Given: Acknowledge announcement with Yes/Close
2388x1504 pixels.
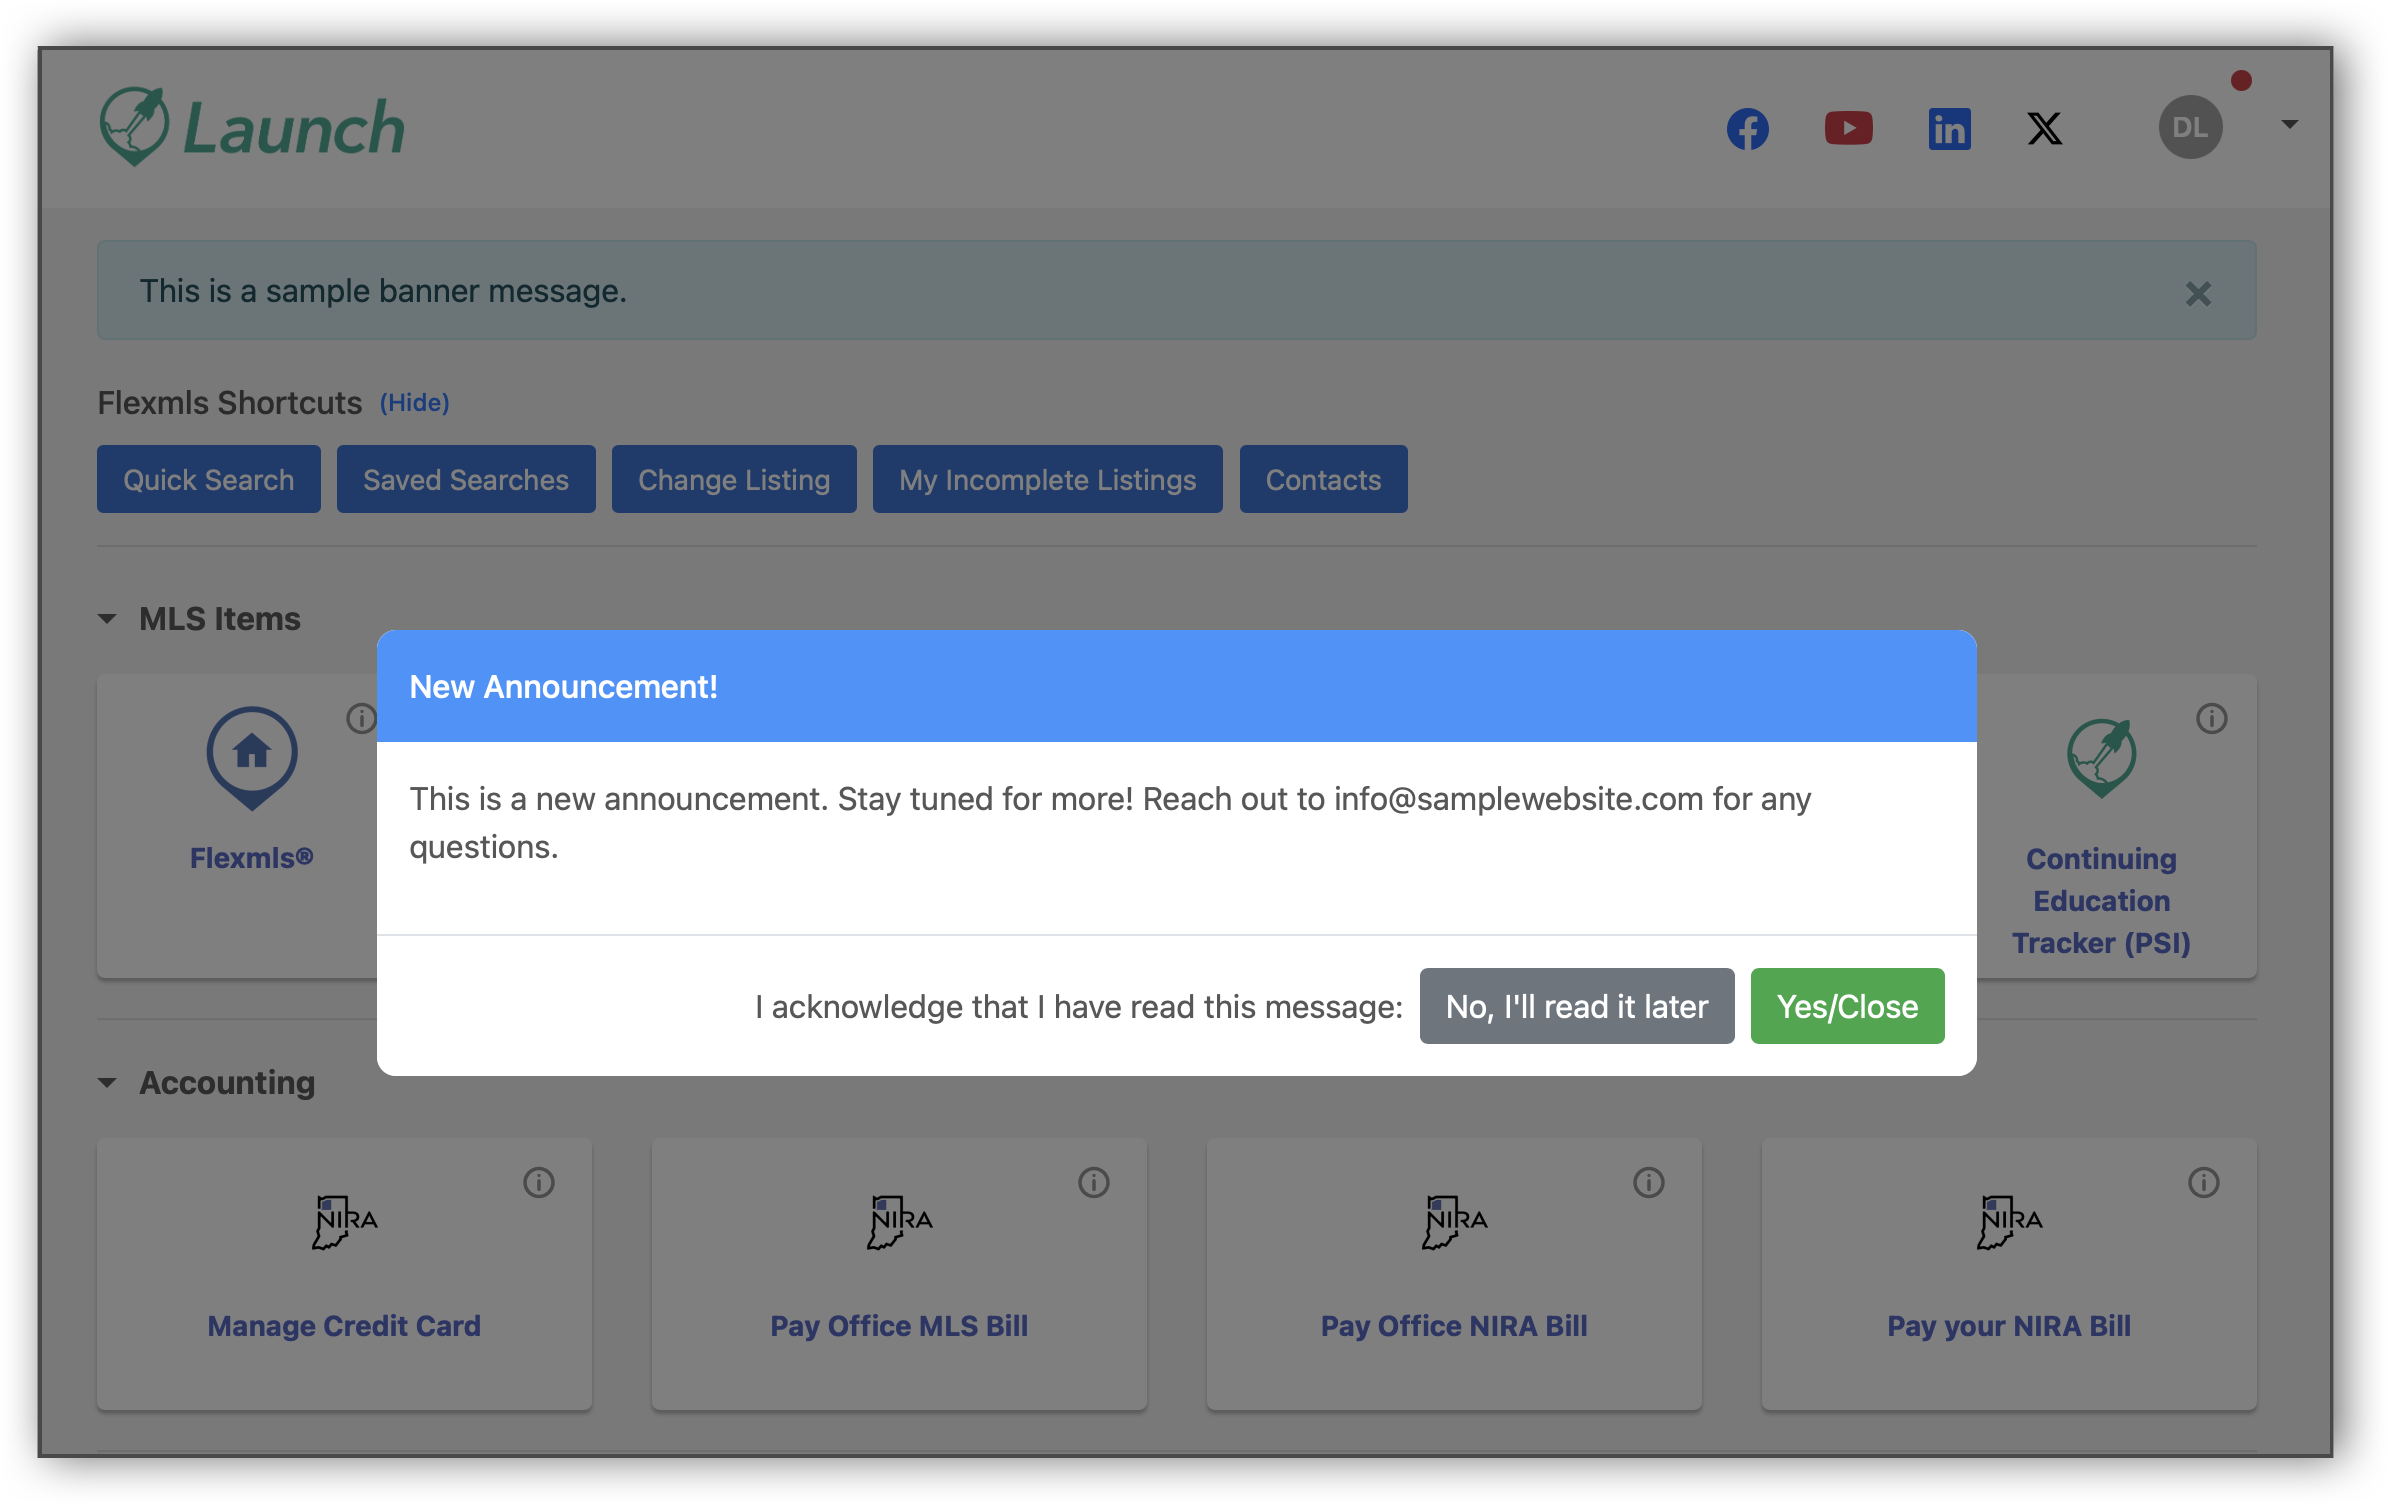Looking at the screenshot, I should click(x=1846, y=1006).
